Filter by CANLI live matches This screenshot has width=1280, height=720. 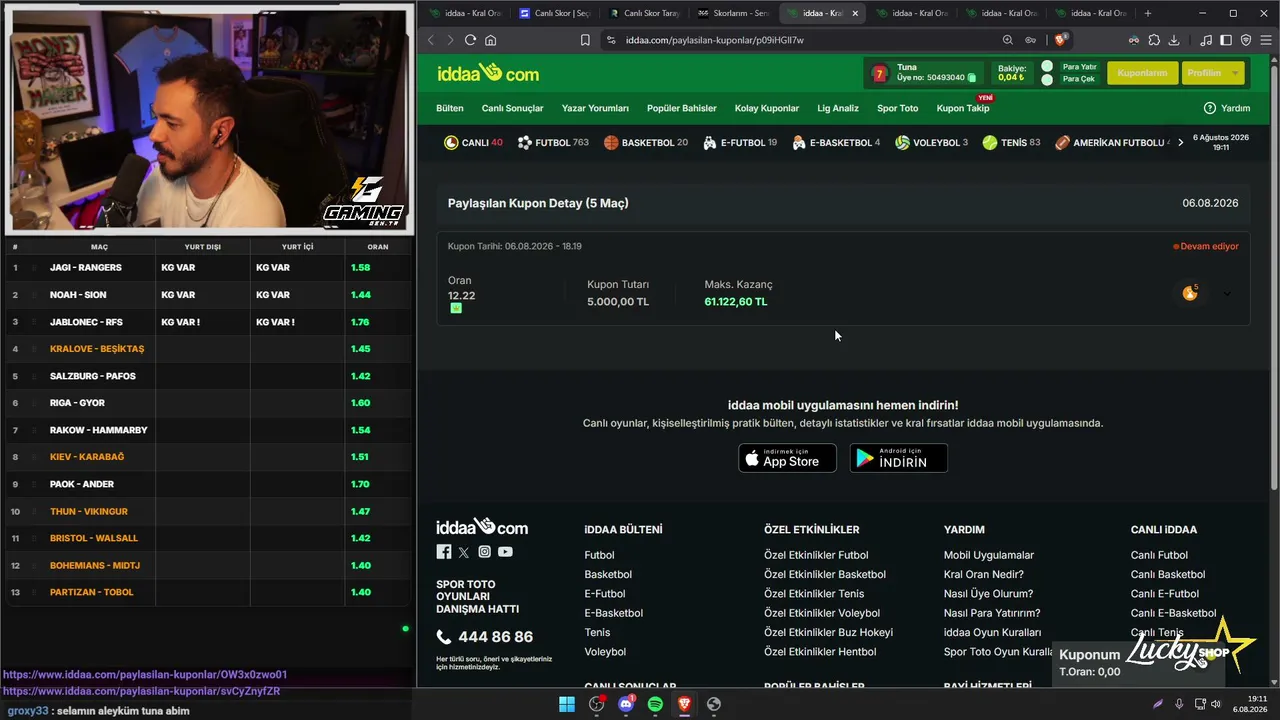point(473,143)
